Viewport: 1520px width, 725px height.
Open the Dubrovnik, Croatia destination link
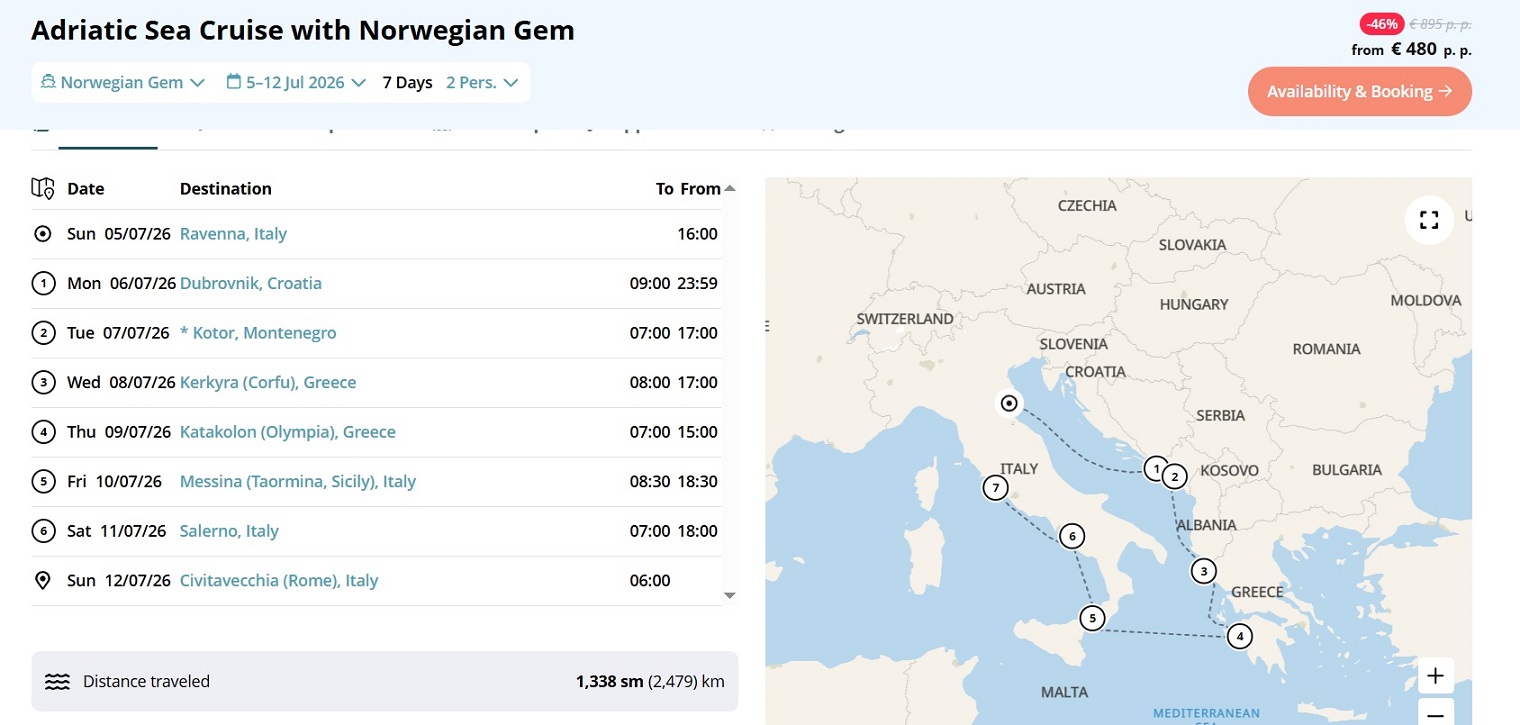[251, 283]
